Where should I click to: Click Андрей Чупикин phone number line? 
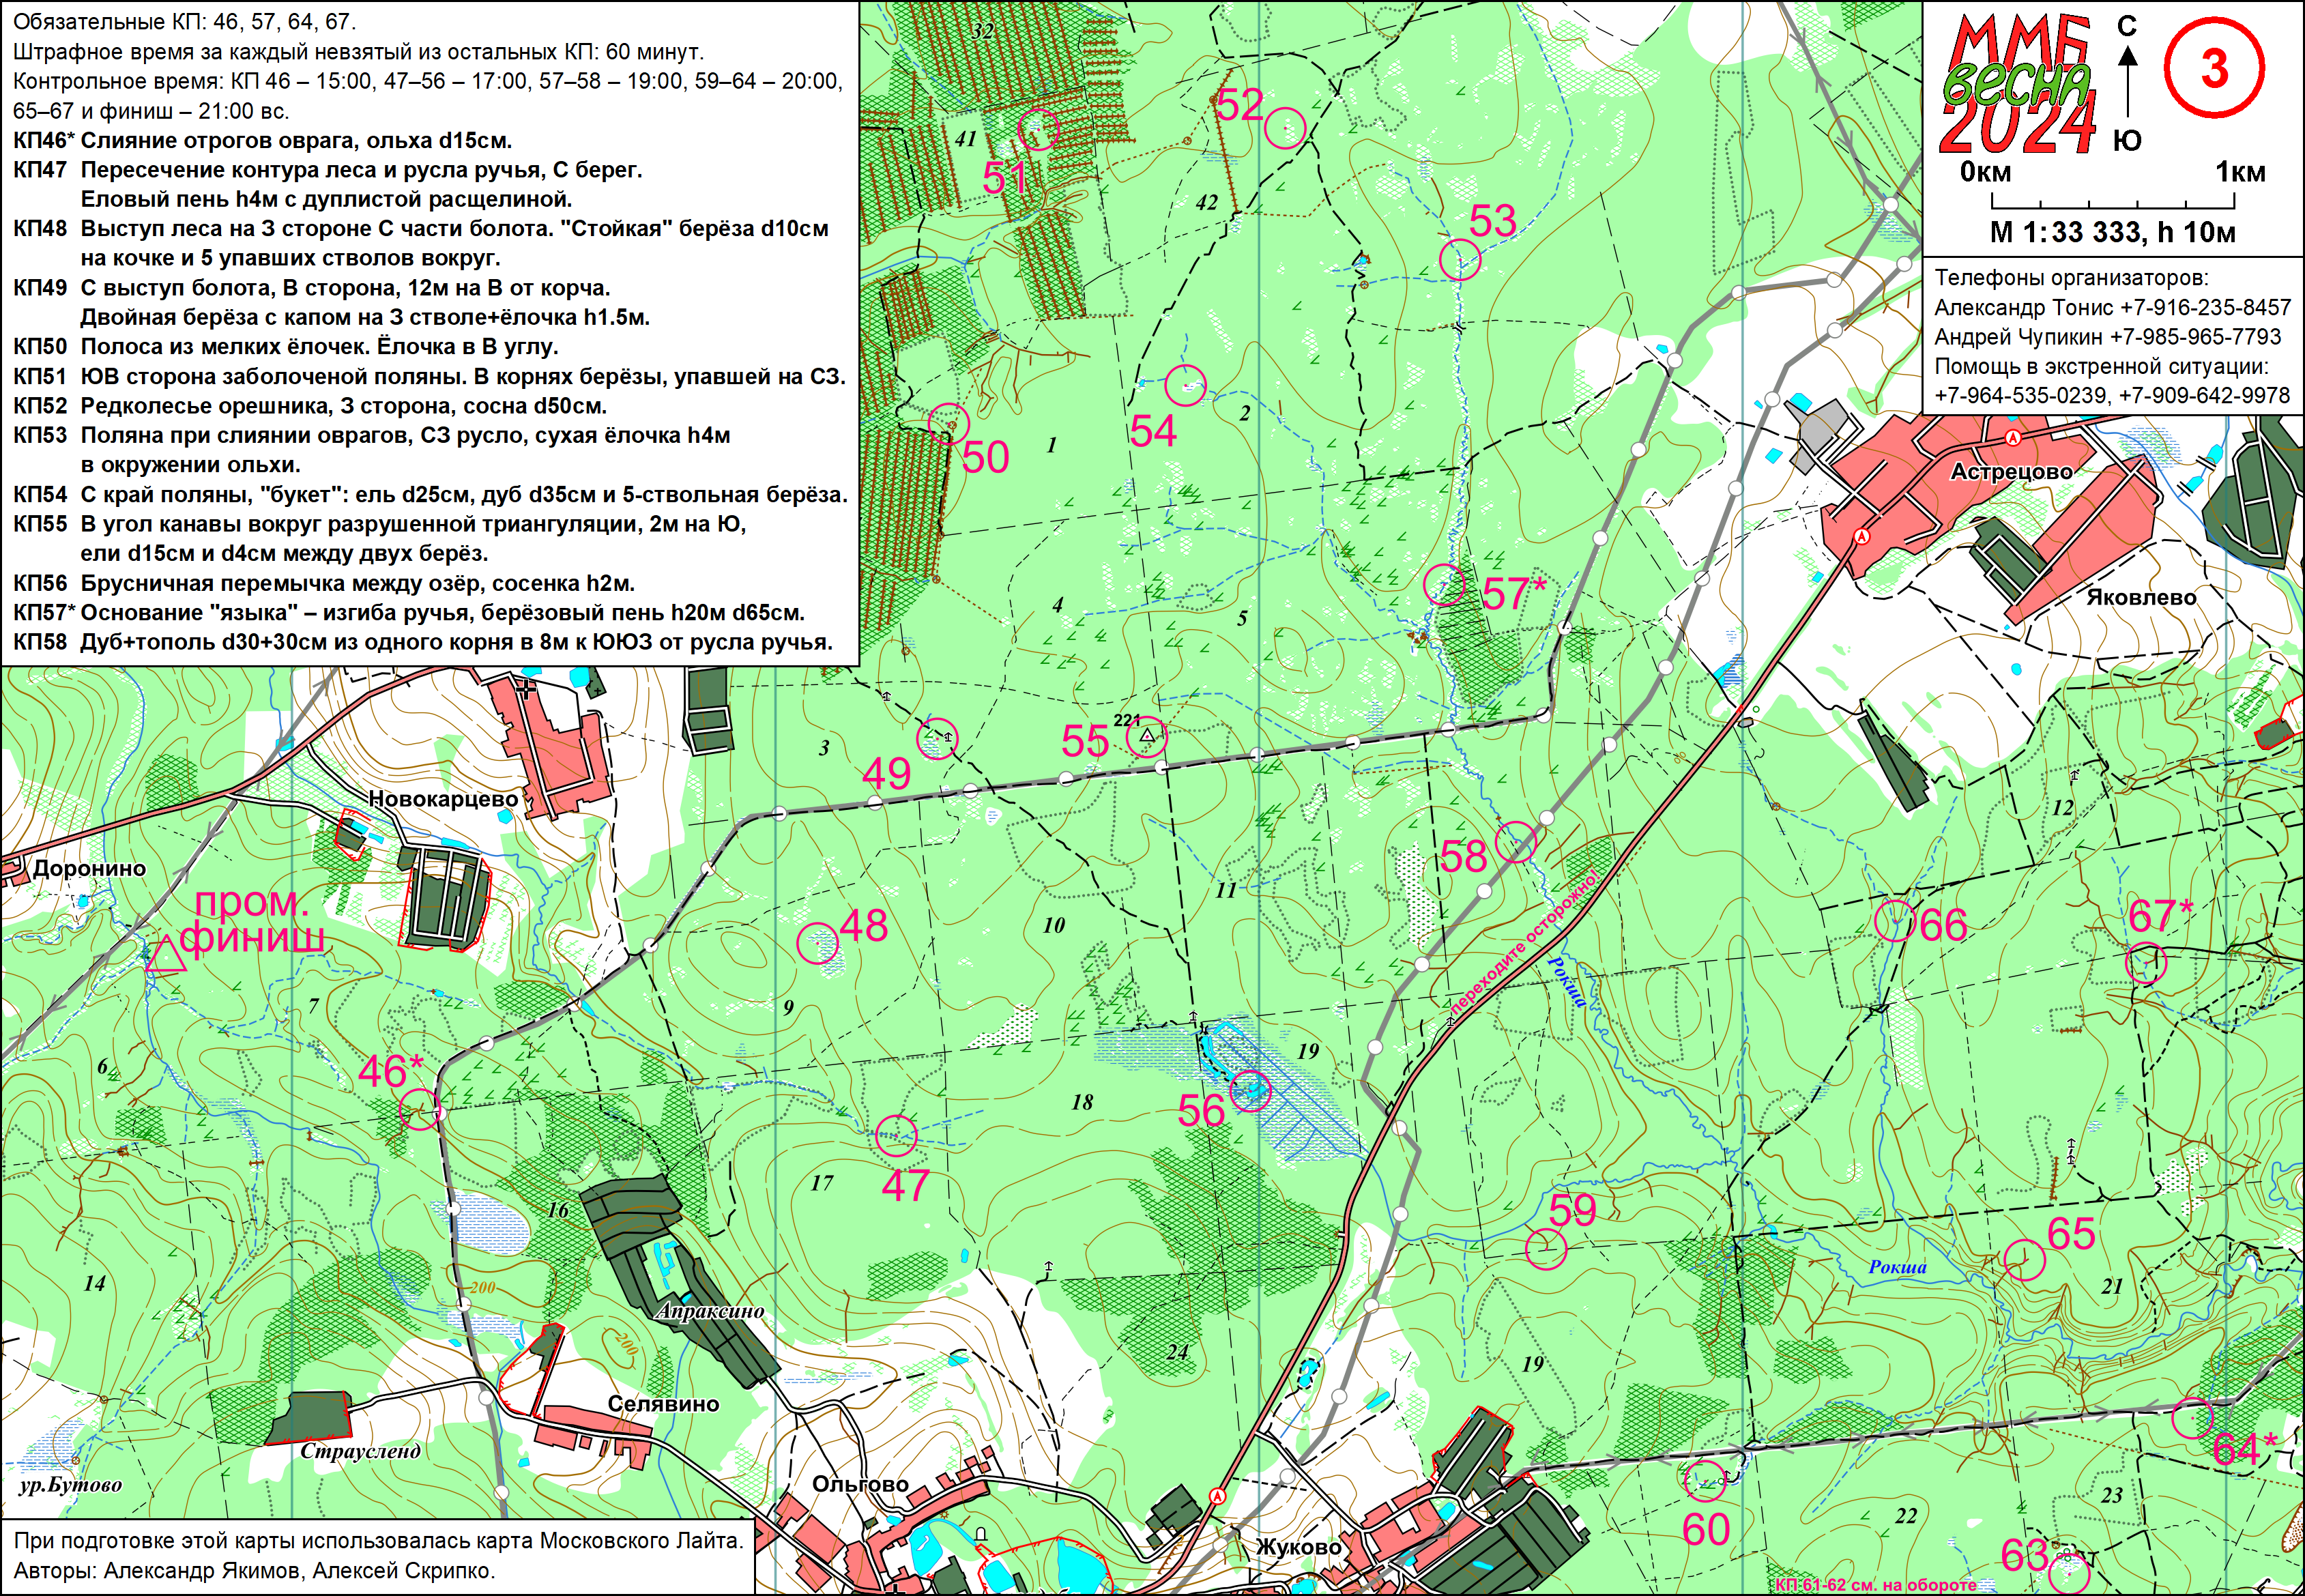click(x=2107, y=337)
